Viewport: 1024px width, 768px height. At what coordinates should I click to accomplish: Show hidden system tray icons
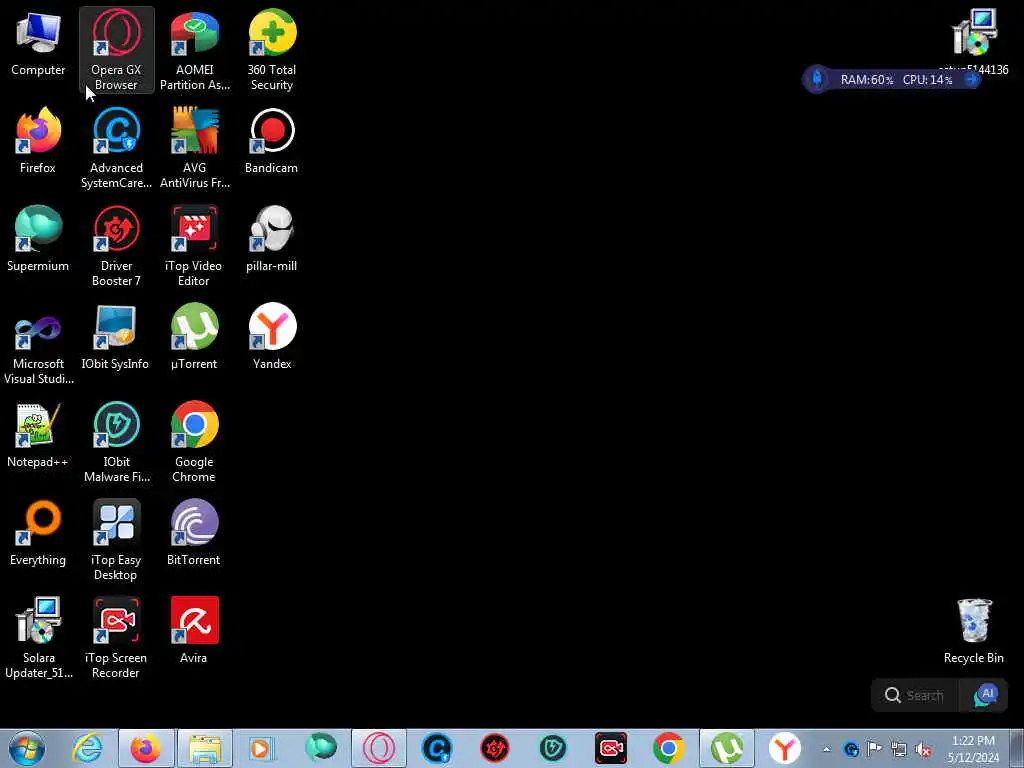[x=826, y=750]
